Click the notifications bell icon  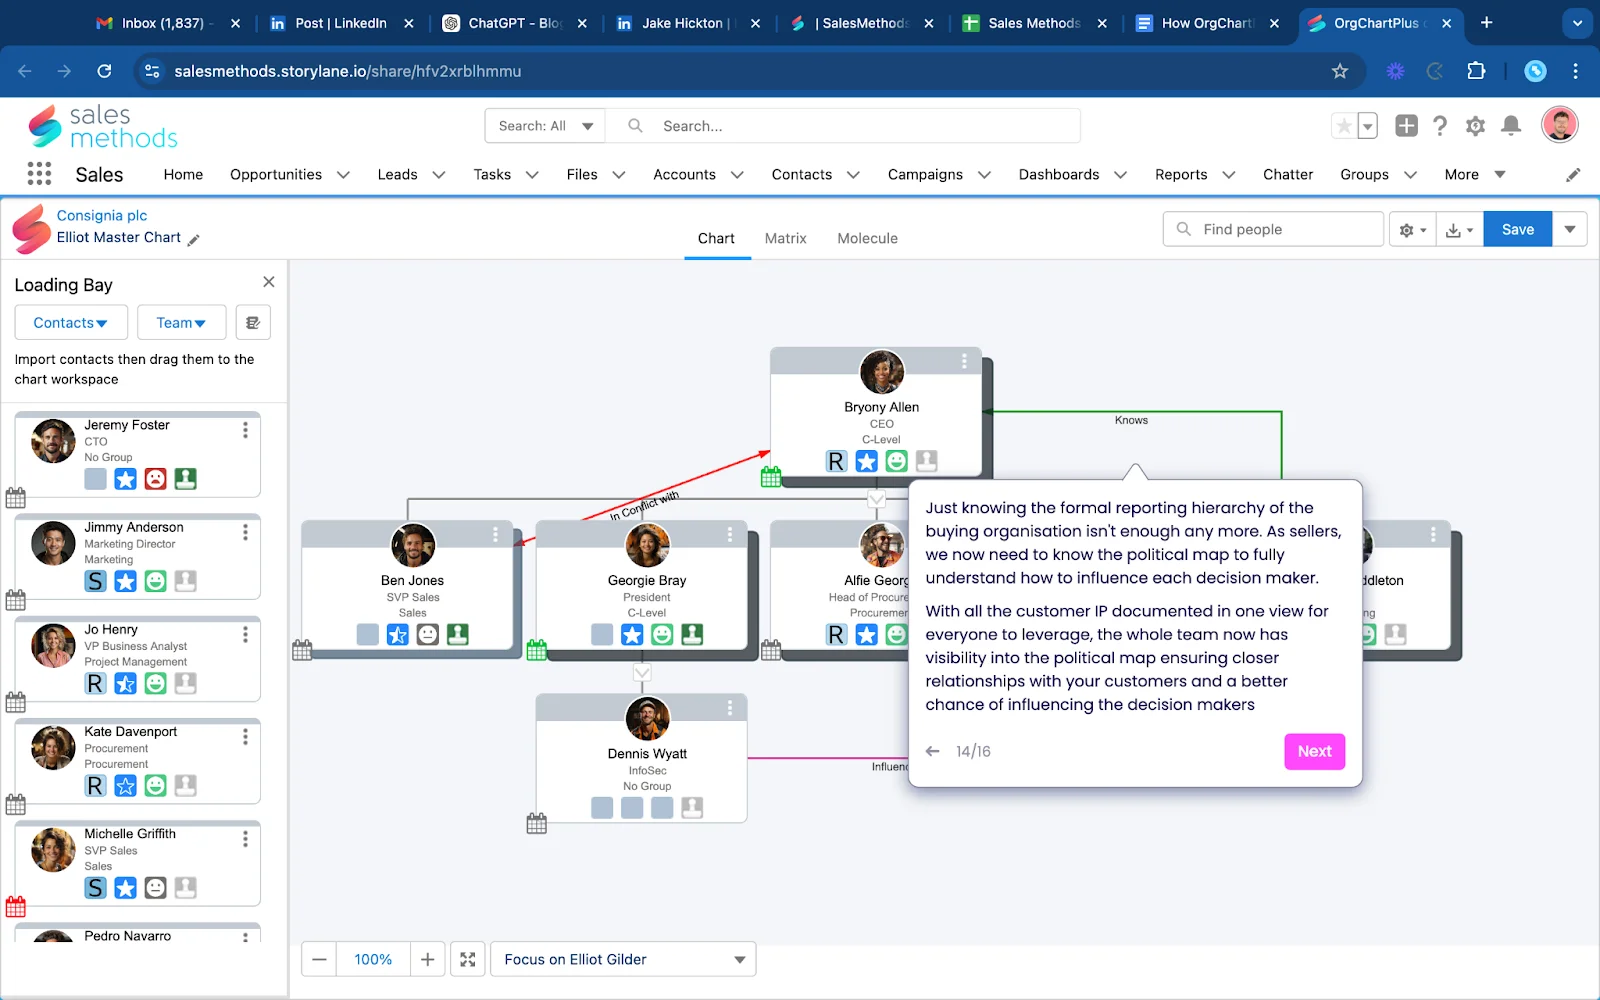[x=1511, y=126]
